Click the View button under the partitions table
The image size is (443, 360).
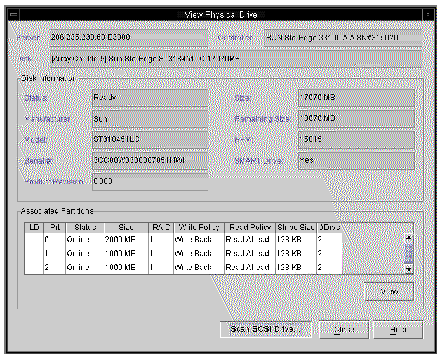[389, 292]
